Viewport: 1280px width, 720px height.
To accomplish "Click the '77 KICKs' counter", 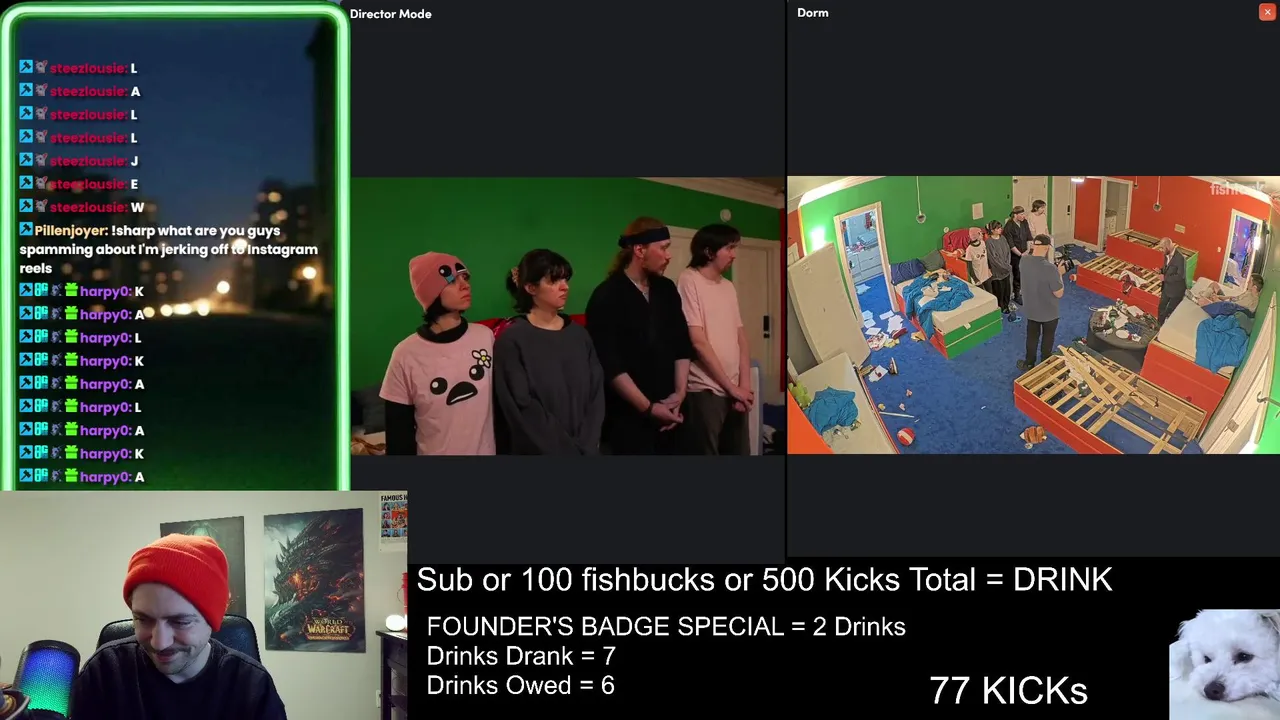I will [x=1008, y=690].
